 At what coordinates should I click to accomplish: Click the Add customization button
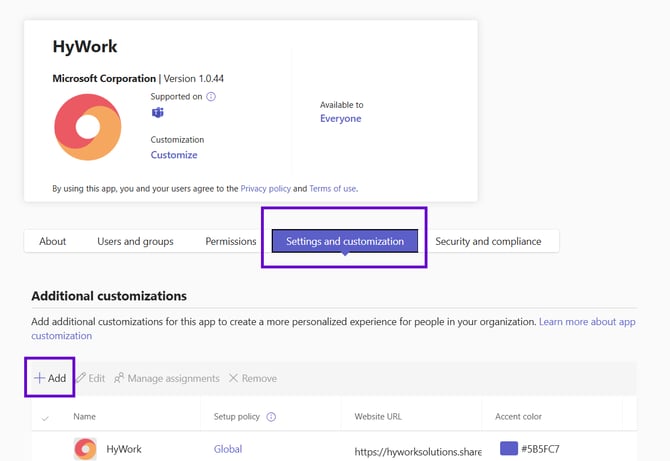(50, 378)
